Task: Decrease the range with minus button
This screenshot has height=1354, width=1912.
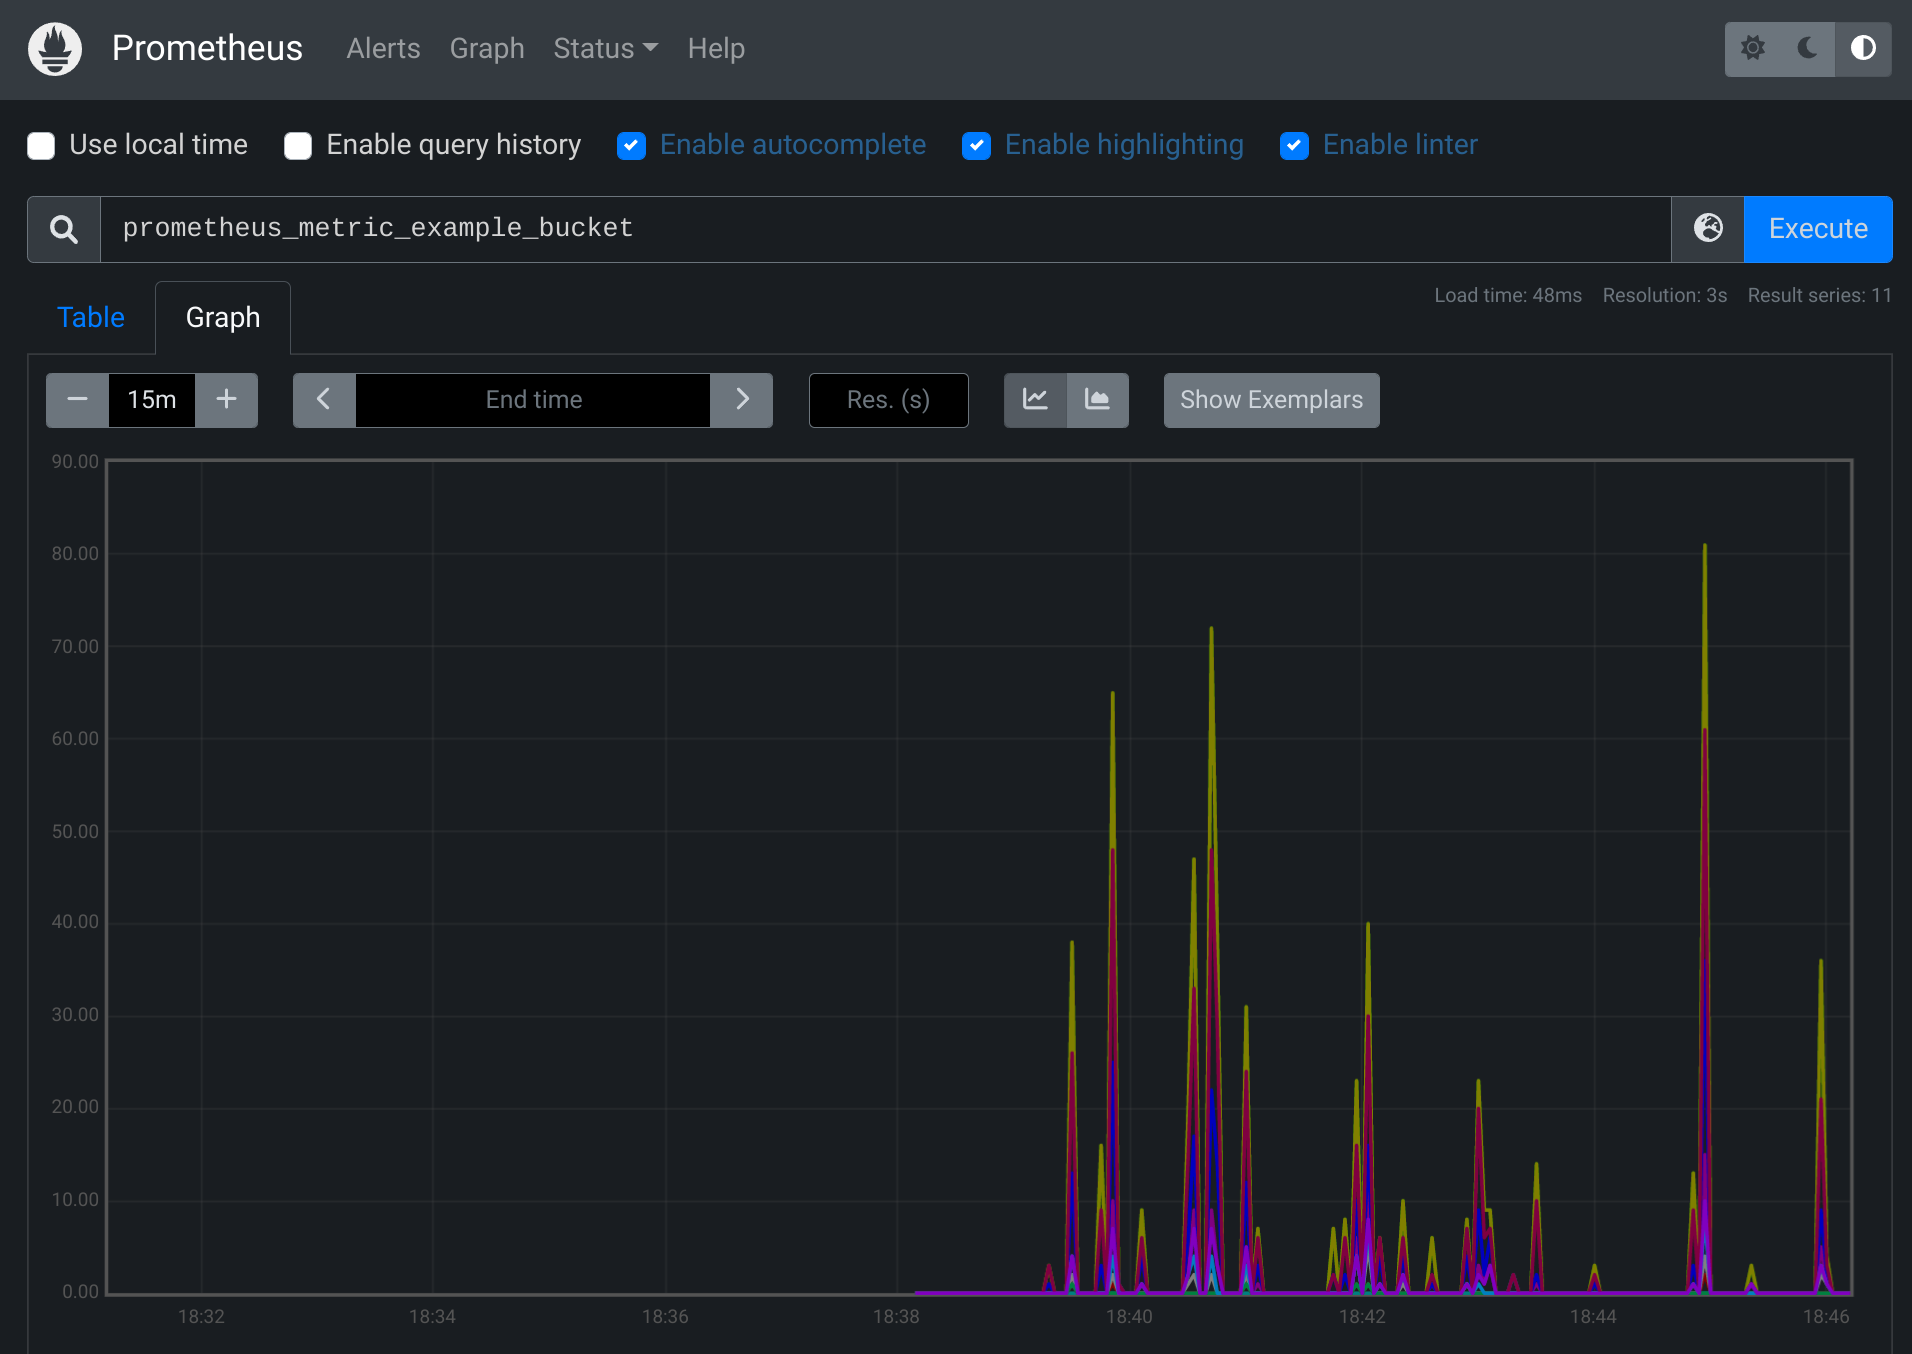Action: [x=77, y=400]
